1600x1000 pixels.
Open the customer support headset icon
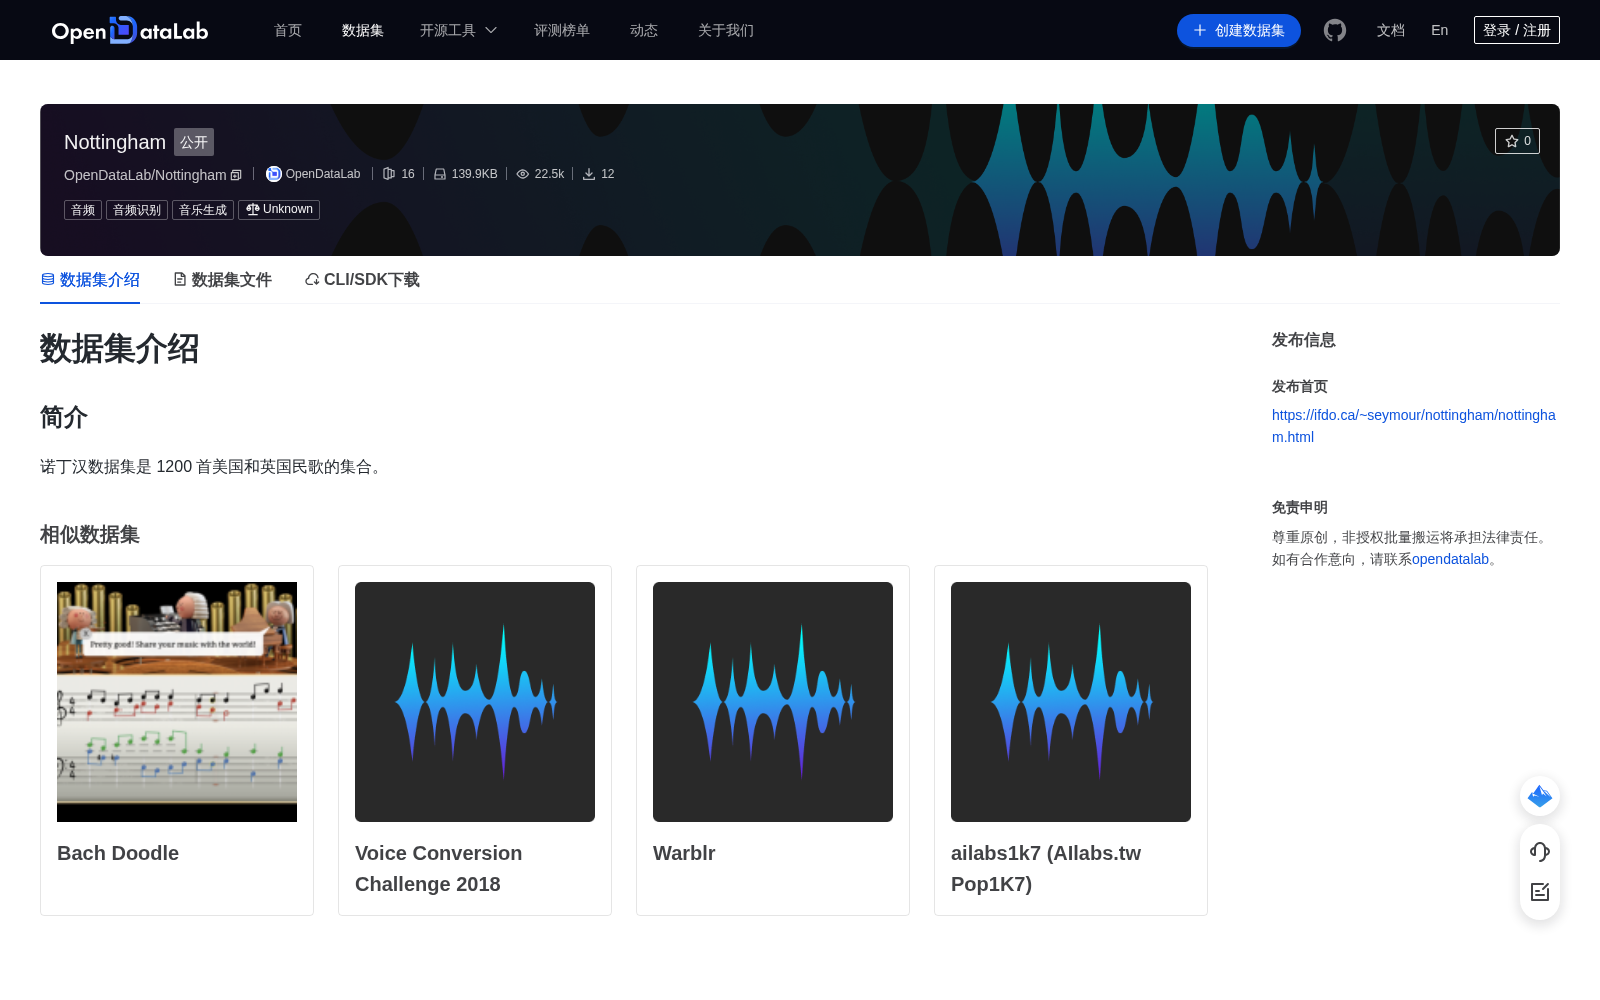[1540, 851]
